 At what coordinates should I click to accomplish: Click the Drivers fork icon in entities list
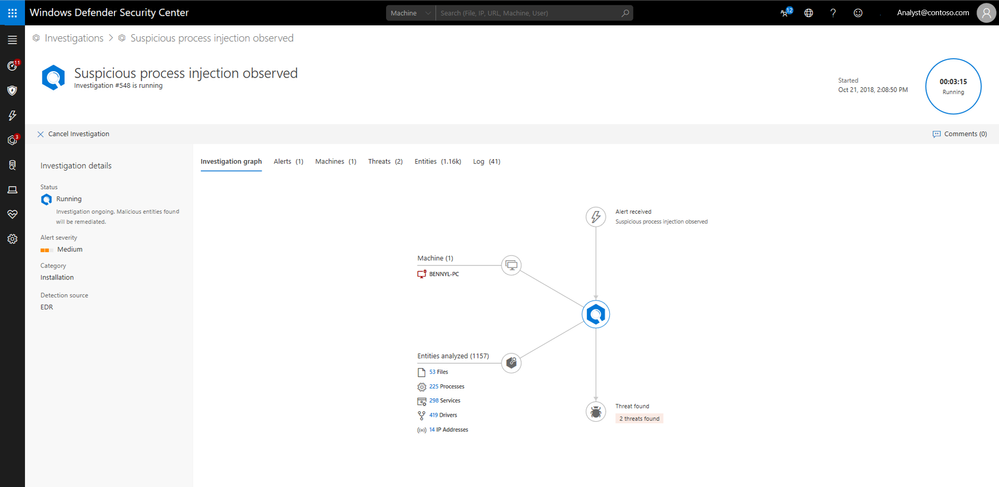420,416
